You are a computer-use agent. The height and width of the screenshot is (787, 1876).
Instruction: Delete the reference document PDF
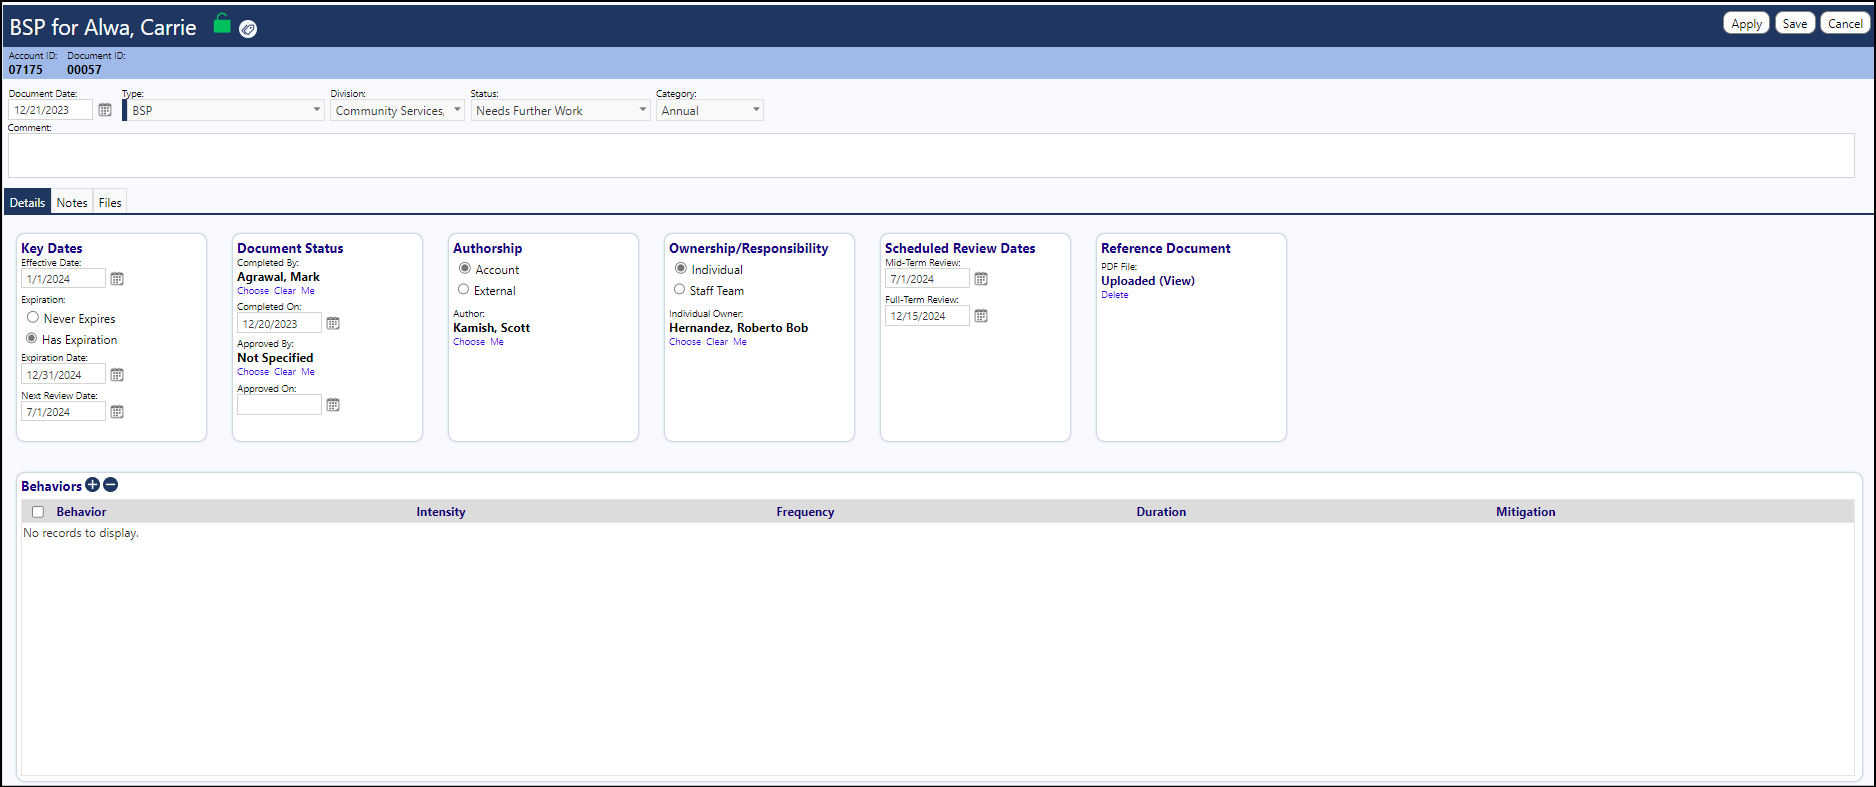tap(1114, 295)
